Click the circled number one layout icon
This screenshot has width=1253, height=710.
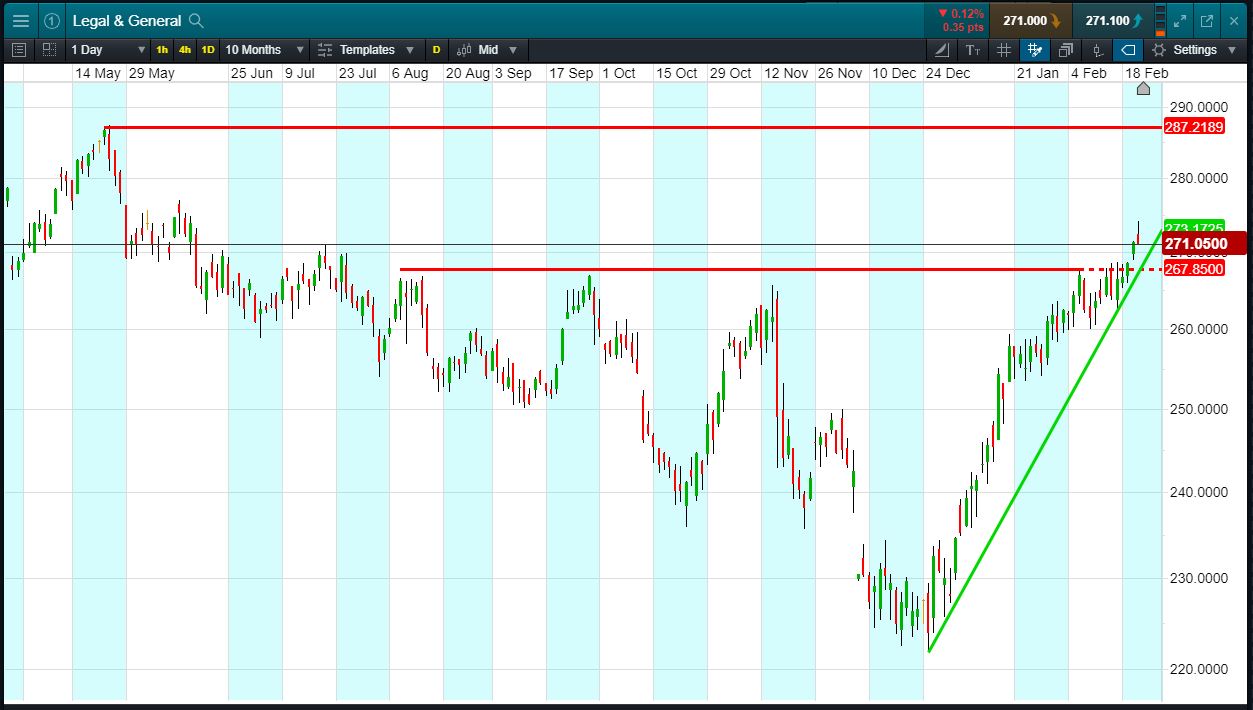coord(52,20)
